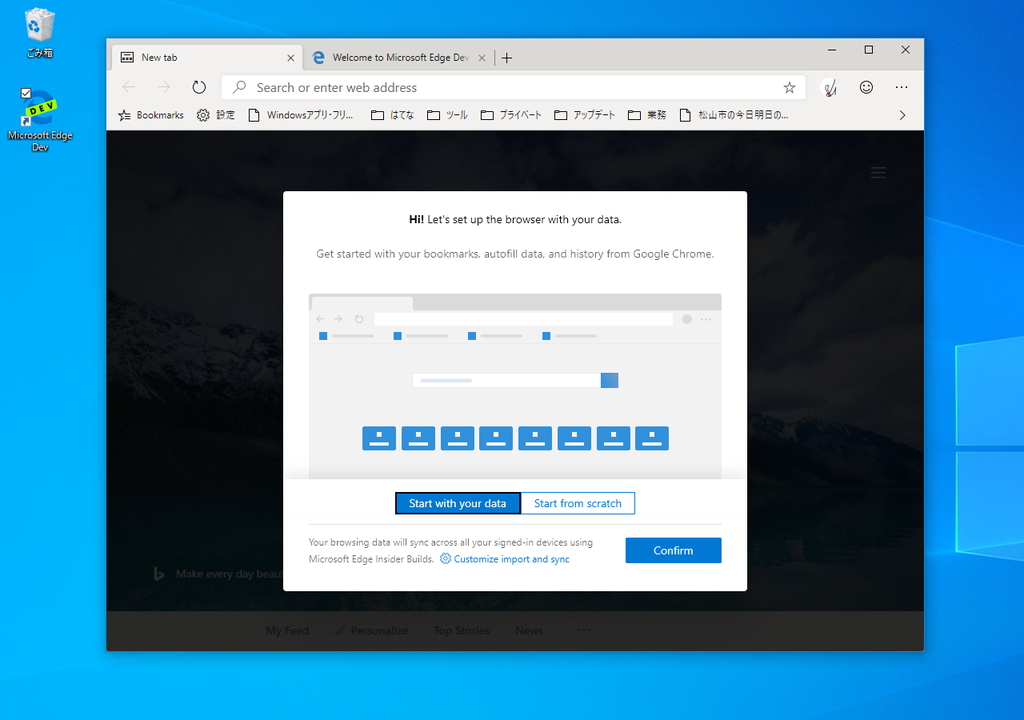Click the Bing logo on the page

point(159,574)
